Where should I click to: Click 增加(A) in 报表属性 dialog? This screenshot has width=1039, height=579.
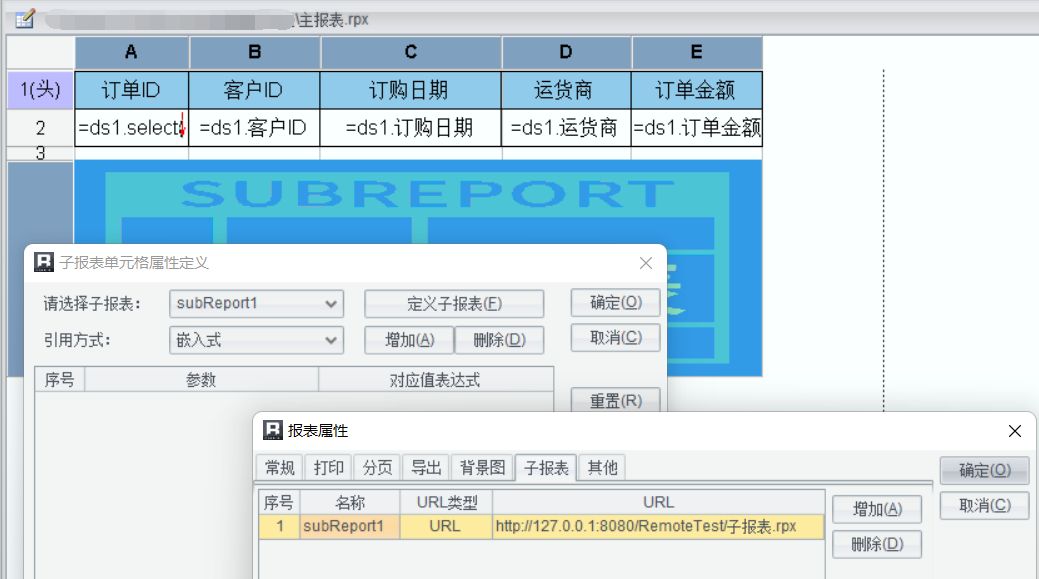877,509
